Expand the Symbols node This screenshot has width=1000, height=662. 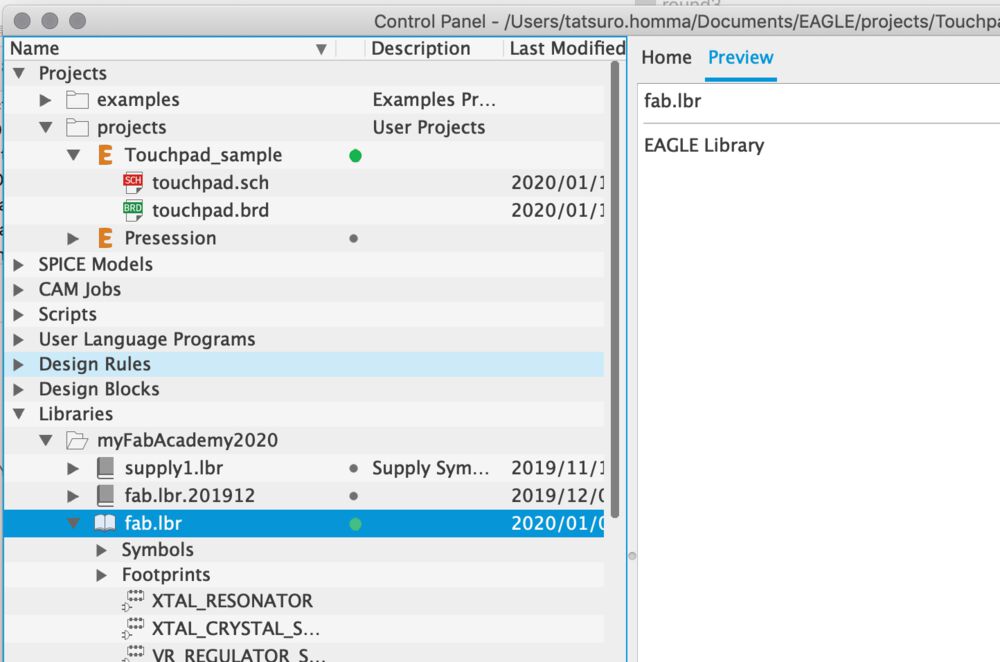101,550
